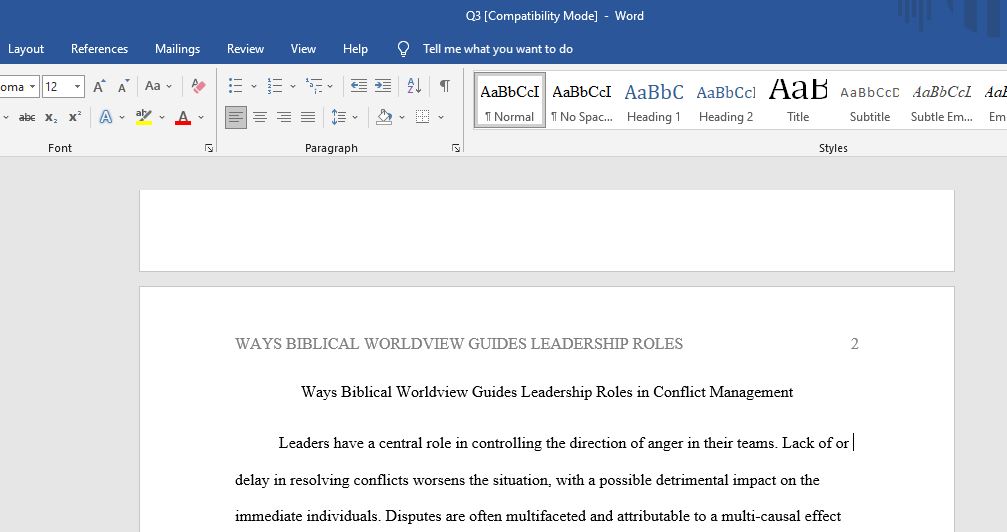Increase paragraph indent
The height and width of the screenshot is (532, 1007).
click(x=383, y=85)
